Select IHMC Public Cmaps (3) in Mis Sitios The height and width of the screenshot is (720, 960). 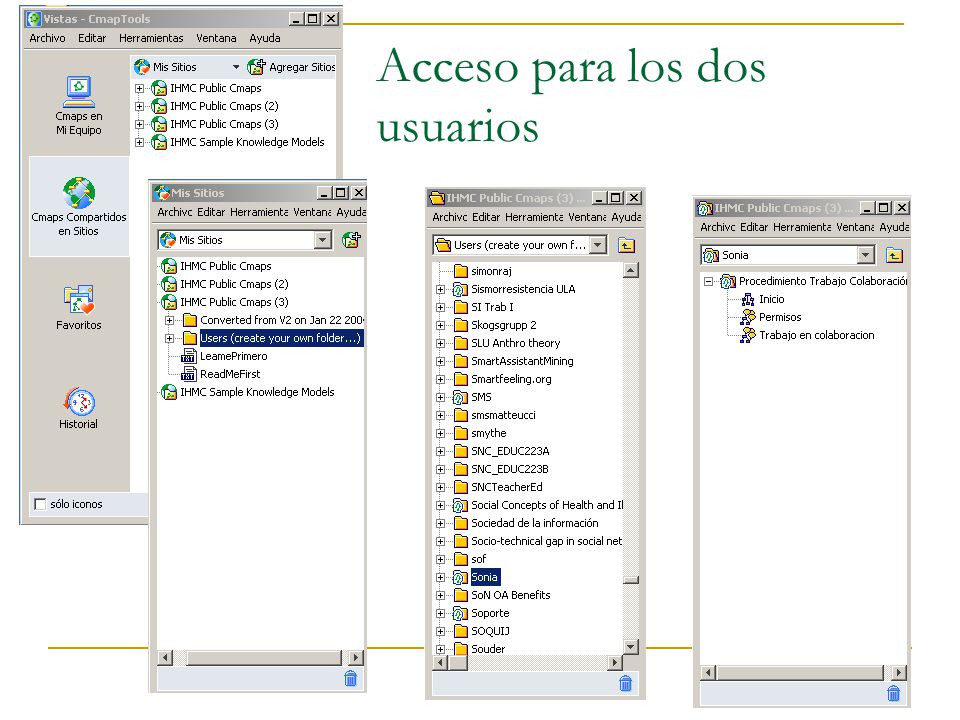[x=234, y=302]
